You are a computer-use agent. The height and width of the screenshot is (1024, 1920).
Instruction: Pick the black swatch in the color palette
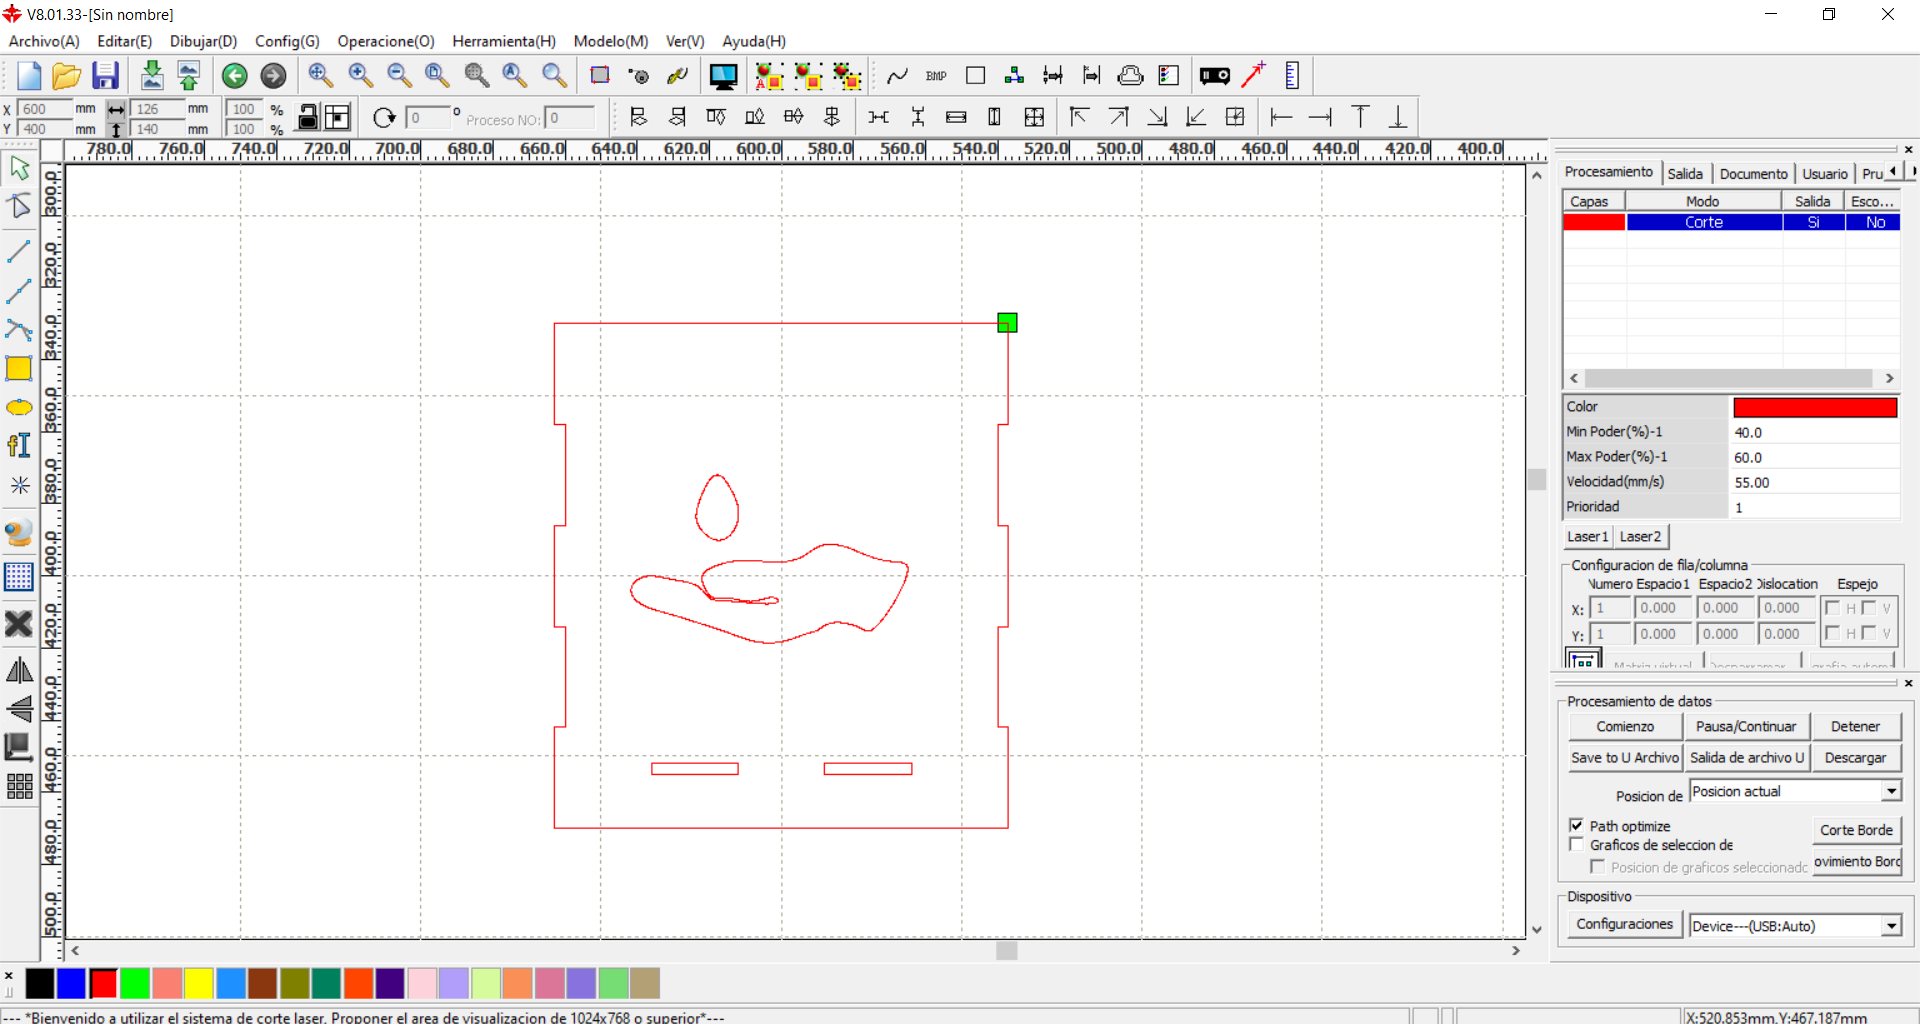pyautogui.click(x=40, y=984)
